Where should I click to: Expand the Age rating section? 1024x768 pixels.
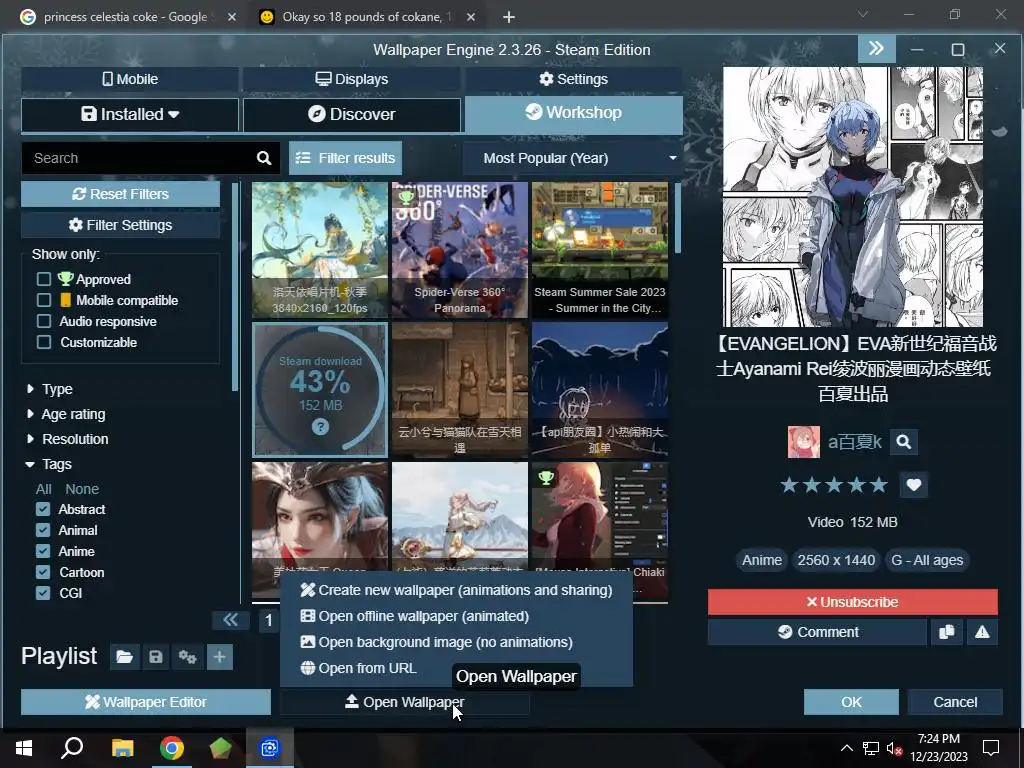click(x=65, y=413)
